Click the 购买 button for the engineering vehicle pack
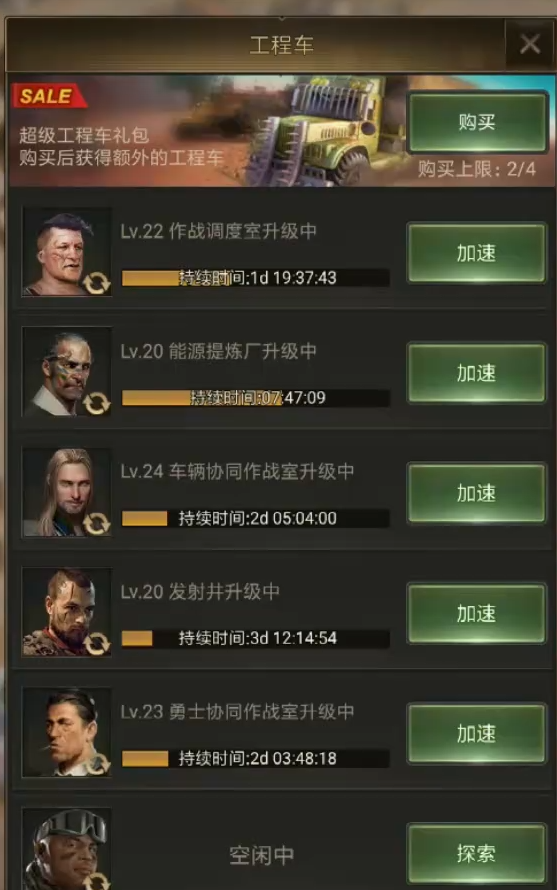Image resolution: width=557 pixels, height=890 pixels. click(476, 122)
